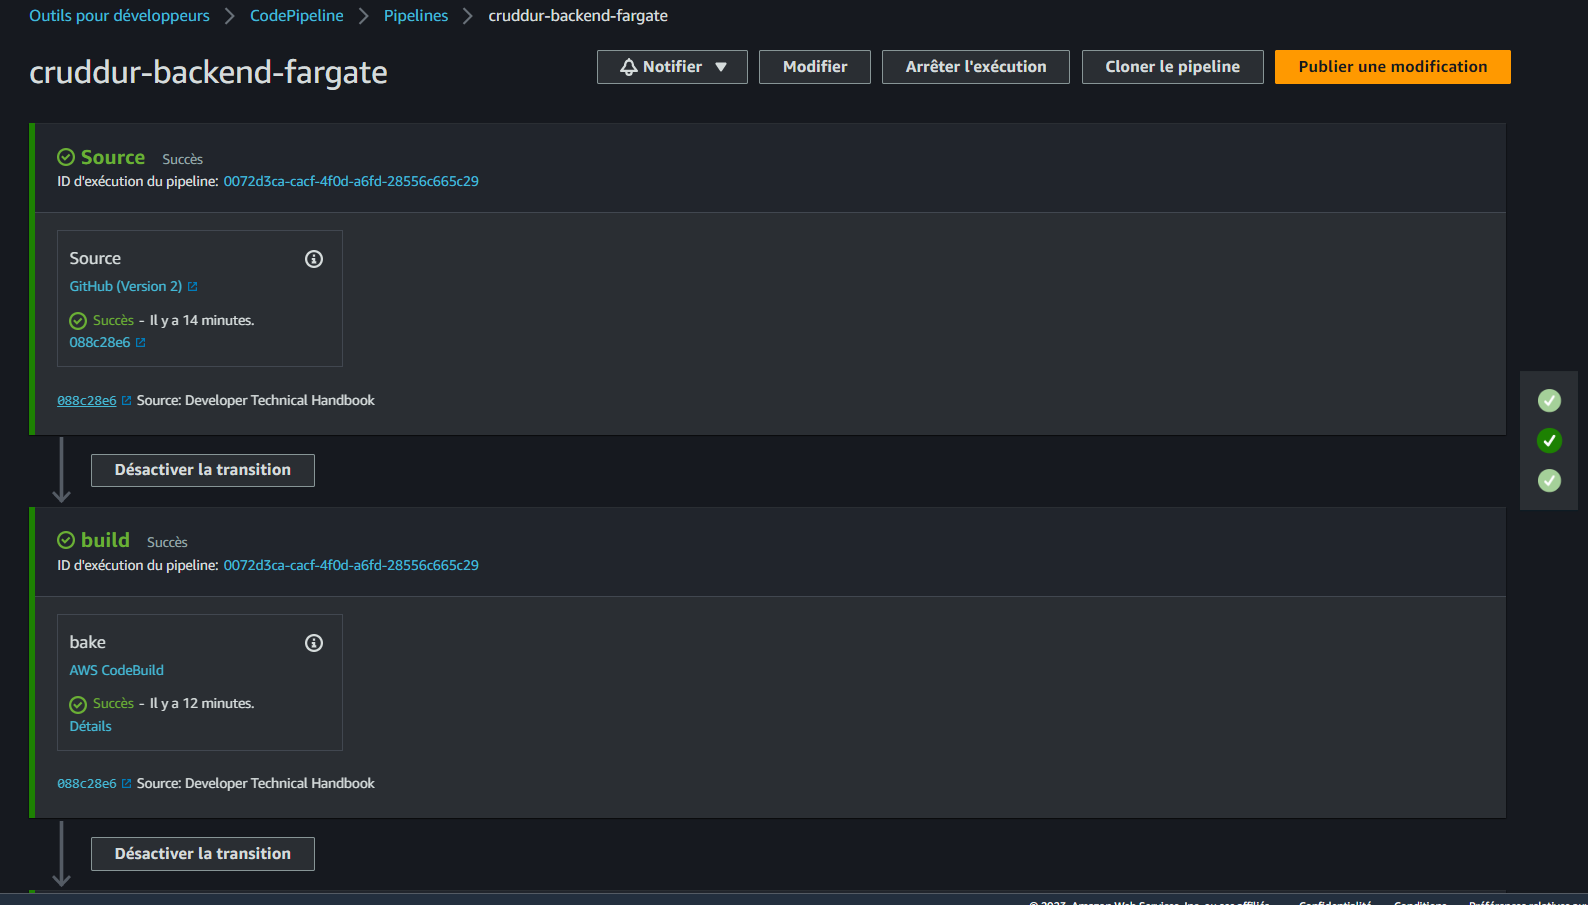
Task: Open CodePipeline breadcrumb link
Action: [297, 16]
